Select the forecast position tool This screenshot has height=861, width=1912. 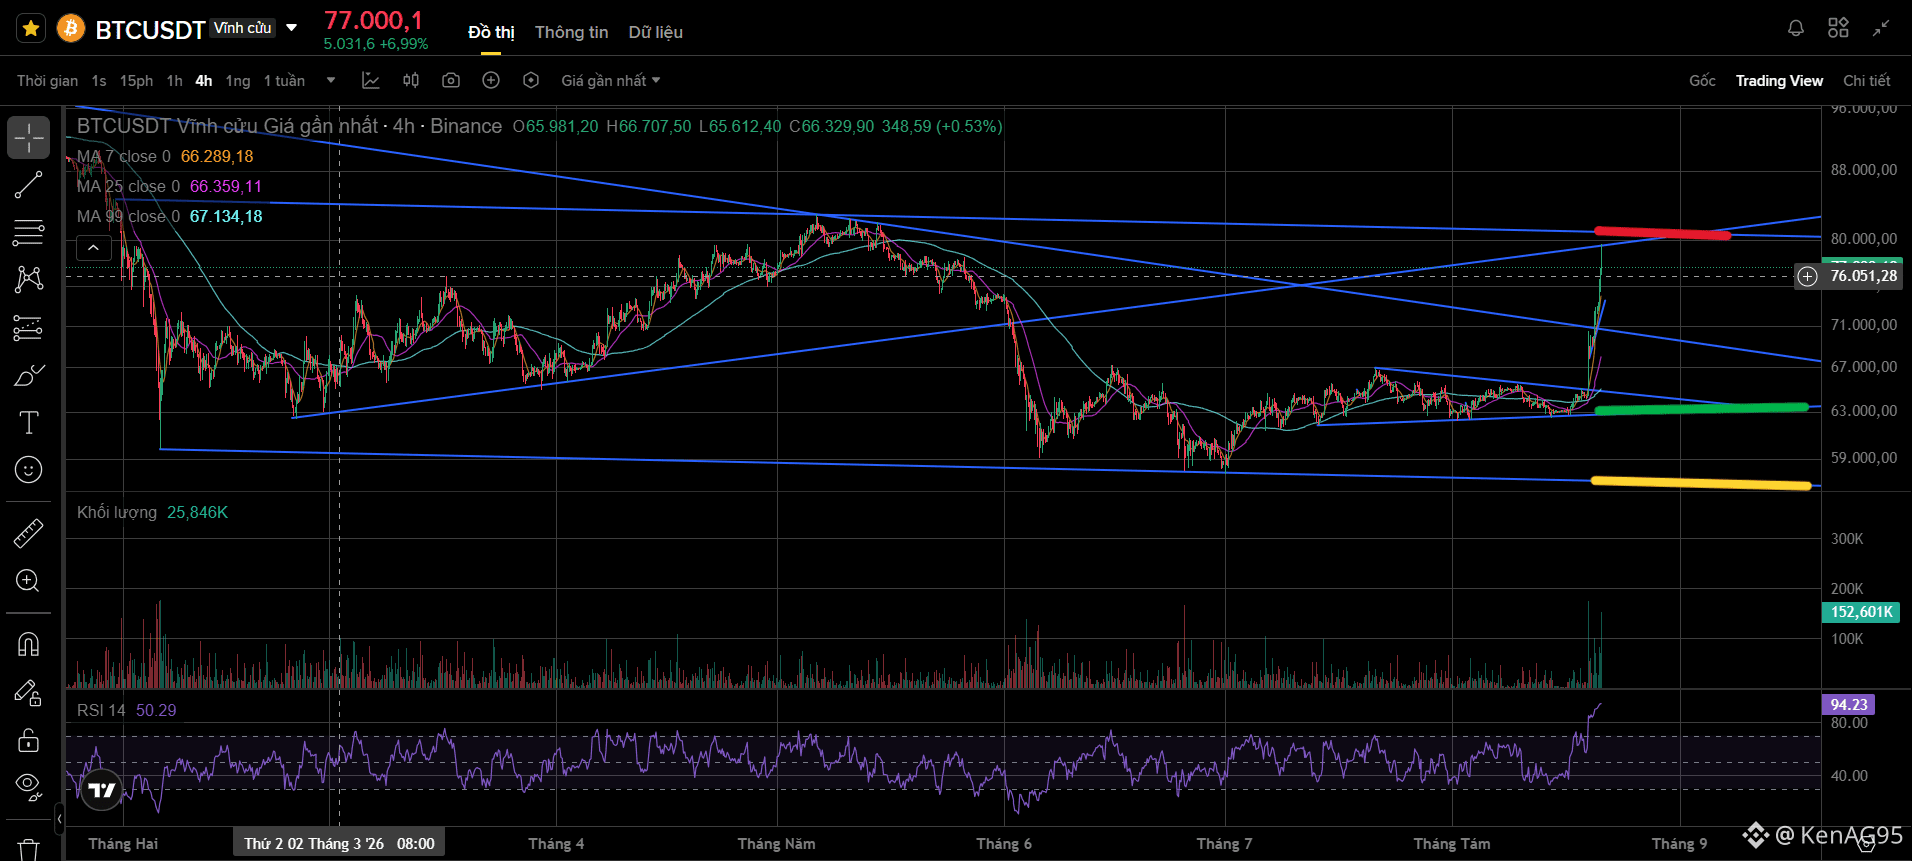click(29, 327)
